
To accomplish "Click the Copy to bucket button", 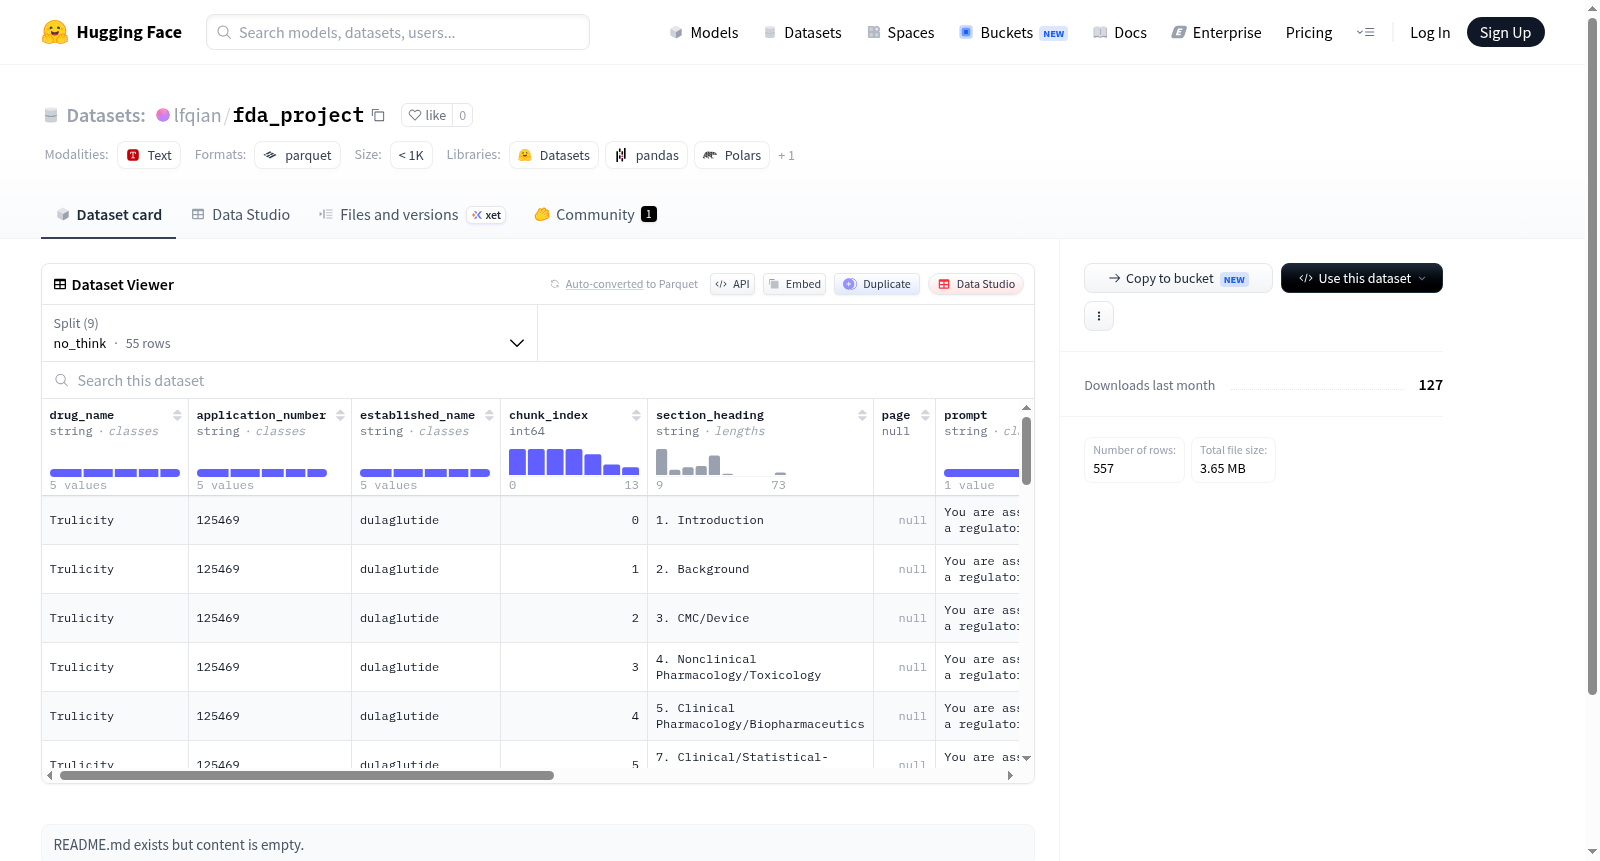I will (x=1178, y=278).
